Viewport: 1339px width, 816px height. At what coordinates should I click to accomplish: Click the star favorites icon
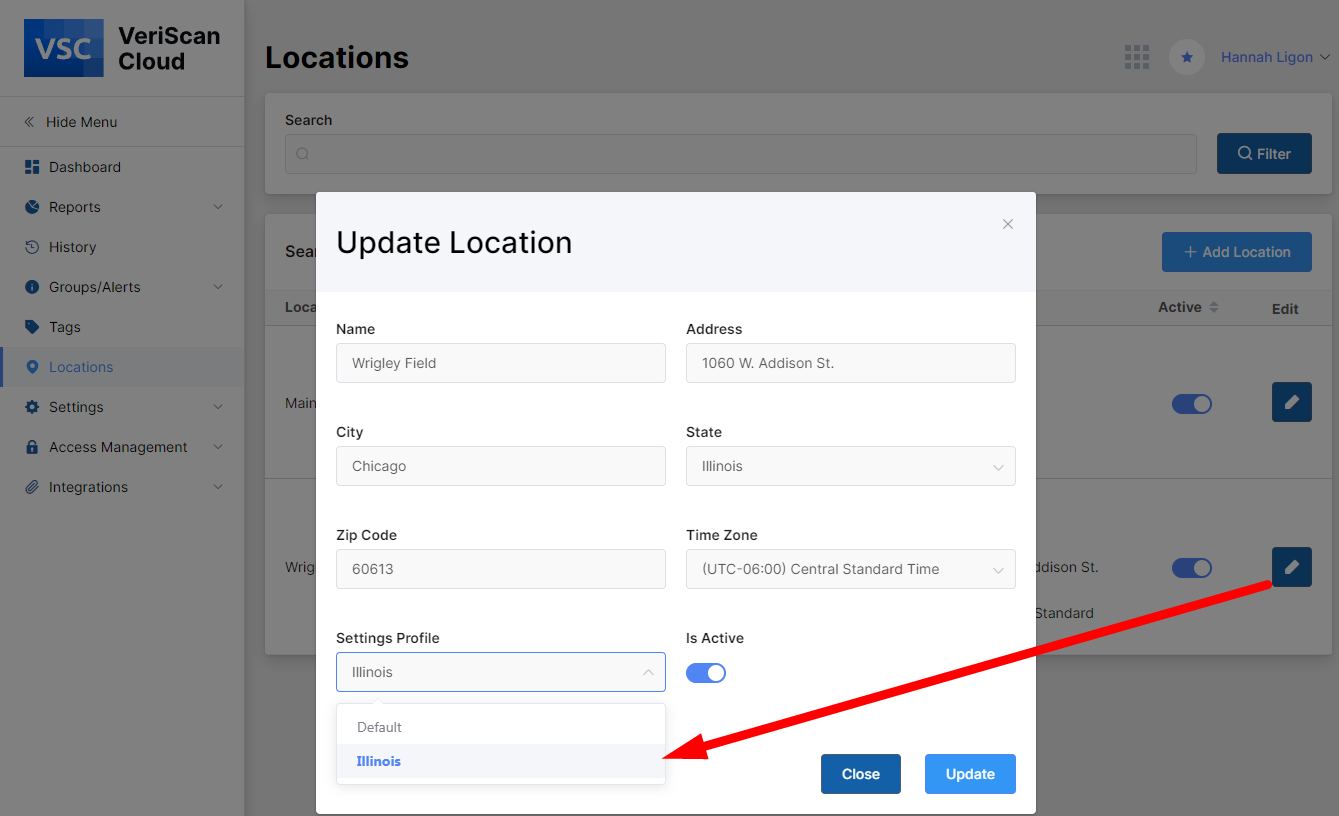point(1187,57)
